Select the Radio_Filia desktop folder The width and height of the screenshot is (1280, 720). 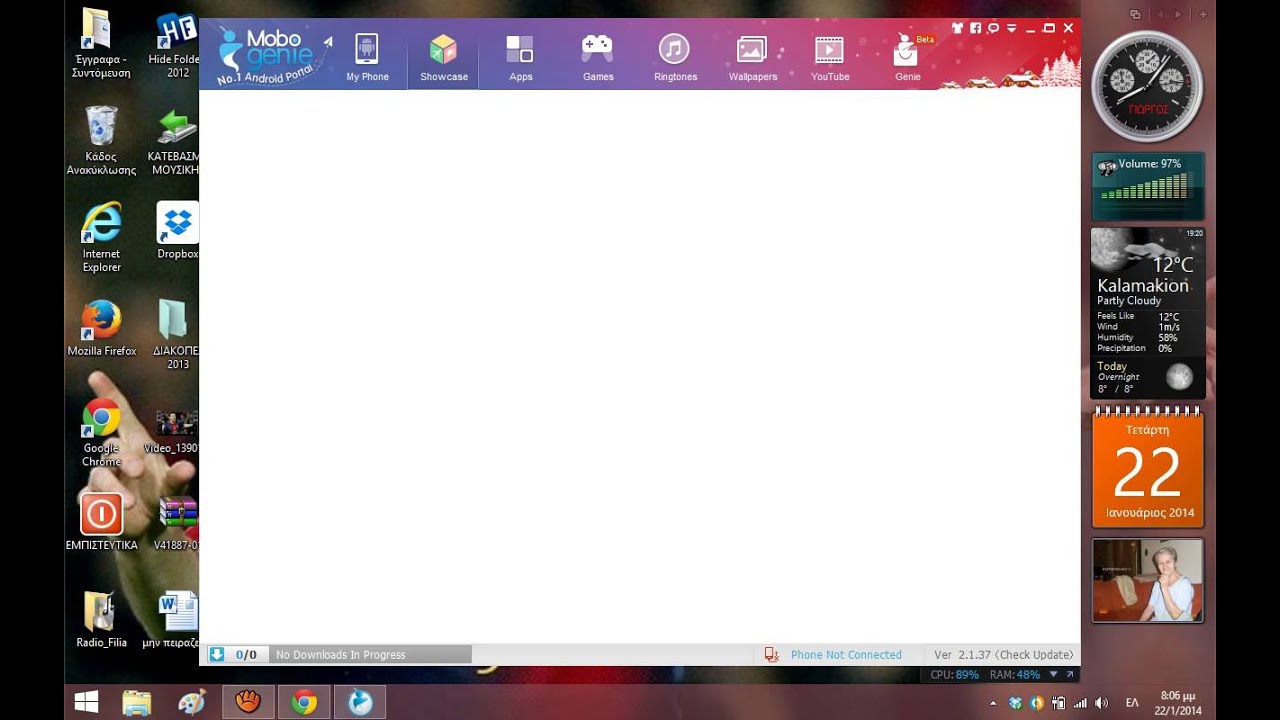tap(101, 620)
